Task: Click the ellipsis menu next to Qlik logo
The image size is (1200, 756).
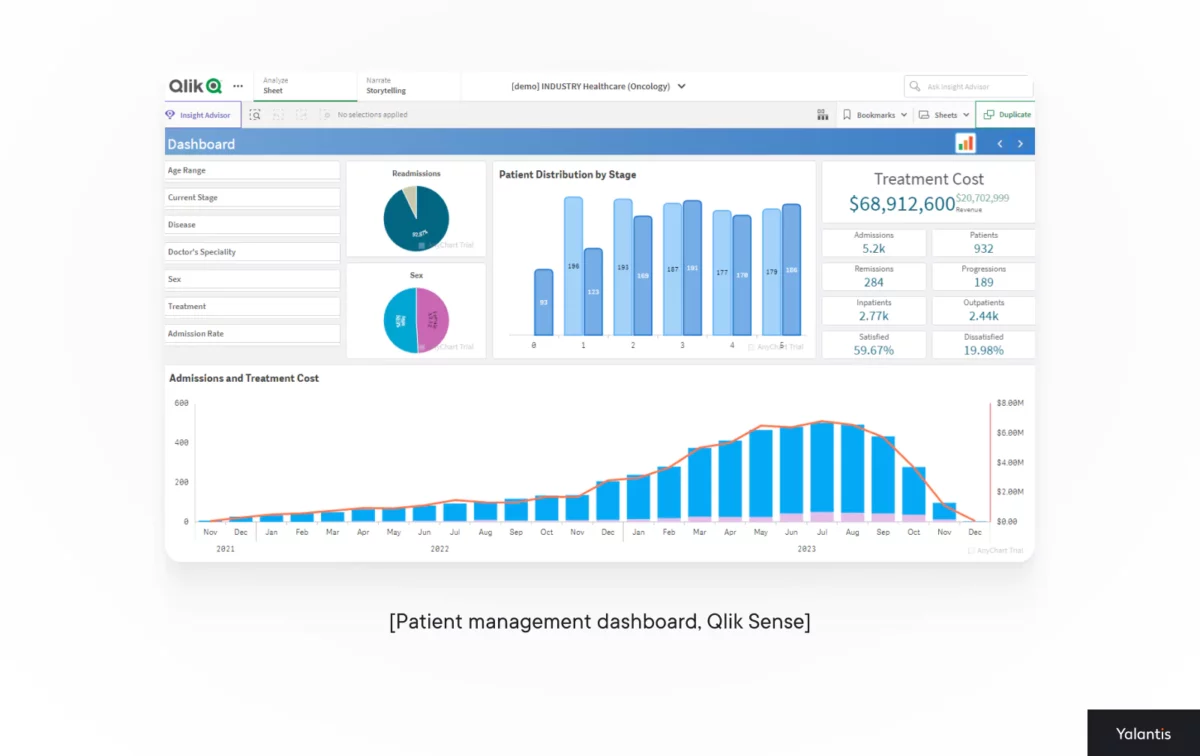Action: pyautogui.click(x=238, y=86)
